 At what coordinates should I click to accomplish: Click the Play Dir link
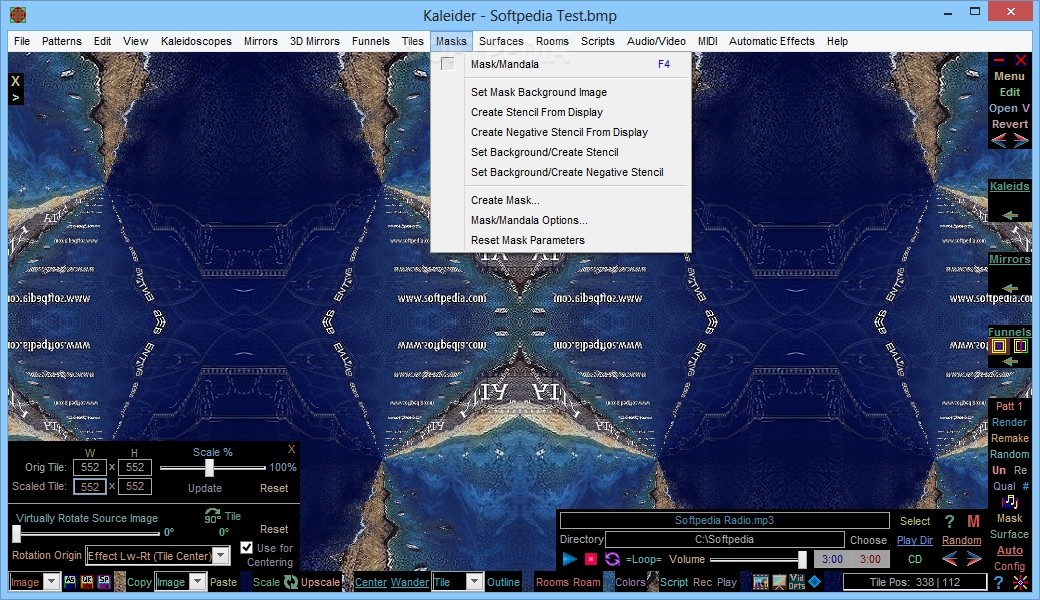[915, 540]
